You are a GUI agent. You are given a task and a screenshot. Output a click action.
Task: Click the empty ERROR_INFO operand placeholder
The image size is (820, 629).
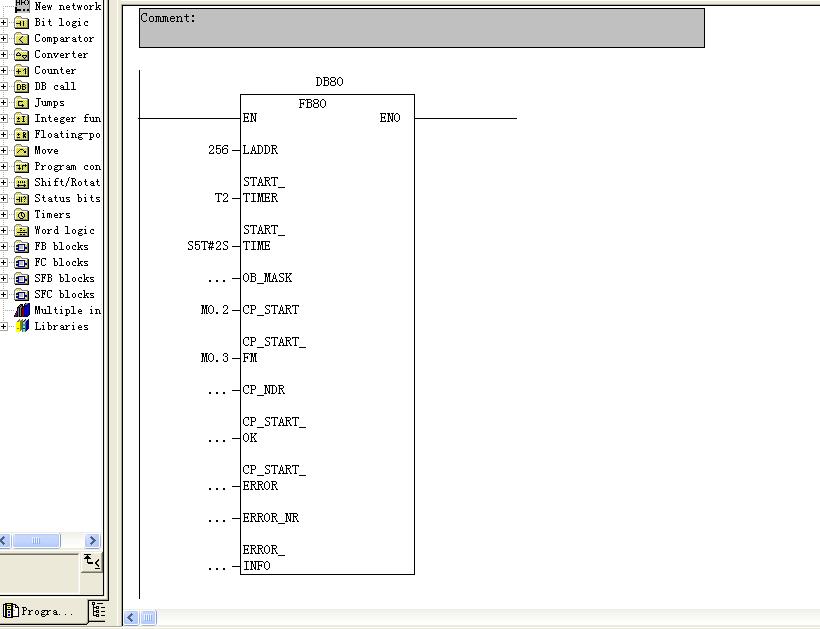(x=217, y=567)
